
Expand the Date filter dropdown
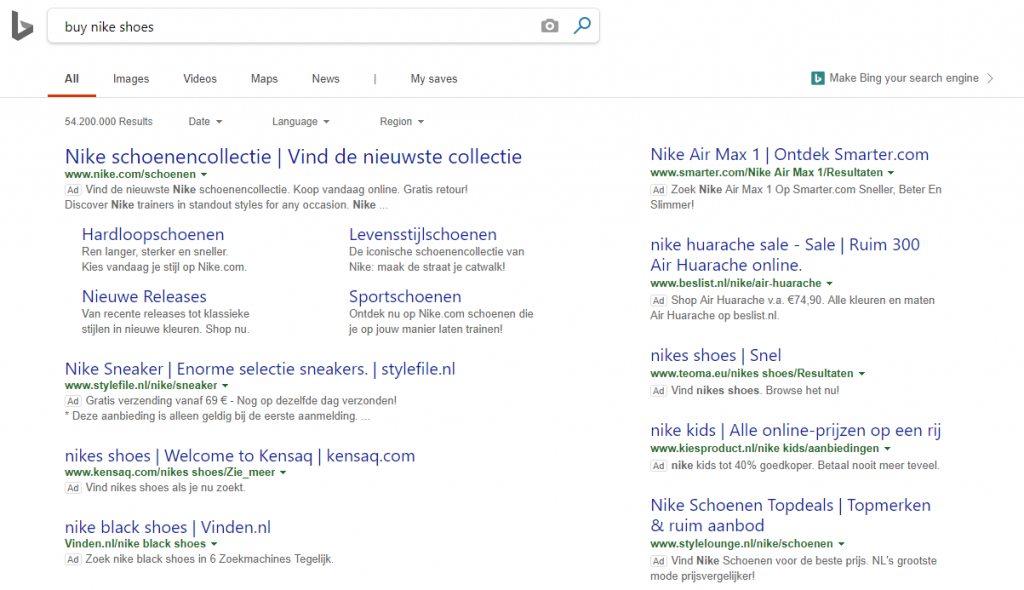(x=205, y=122)
